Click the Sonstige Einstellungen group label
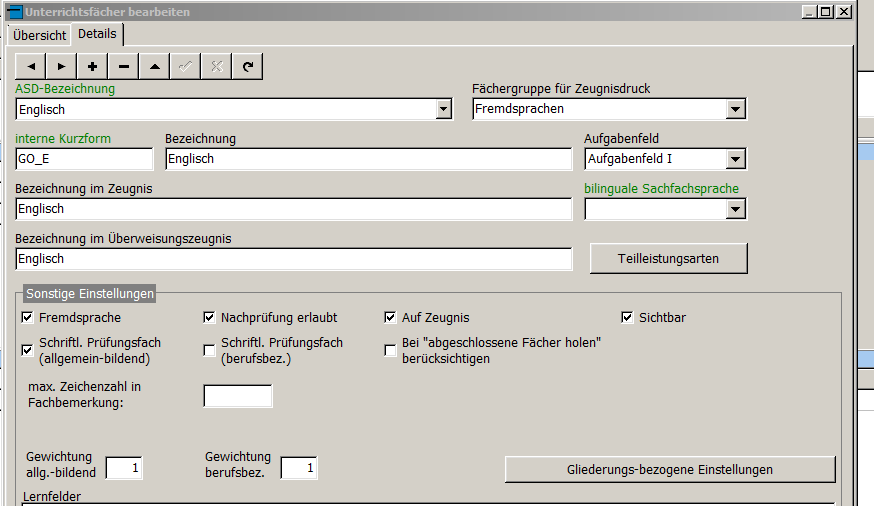 (x=90, y=294)
